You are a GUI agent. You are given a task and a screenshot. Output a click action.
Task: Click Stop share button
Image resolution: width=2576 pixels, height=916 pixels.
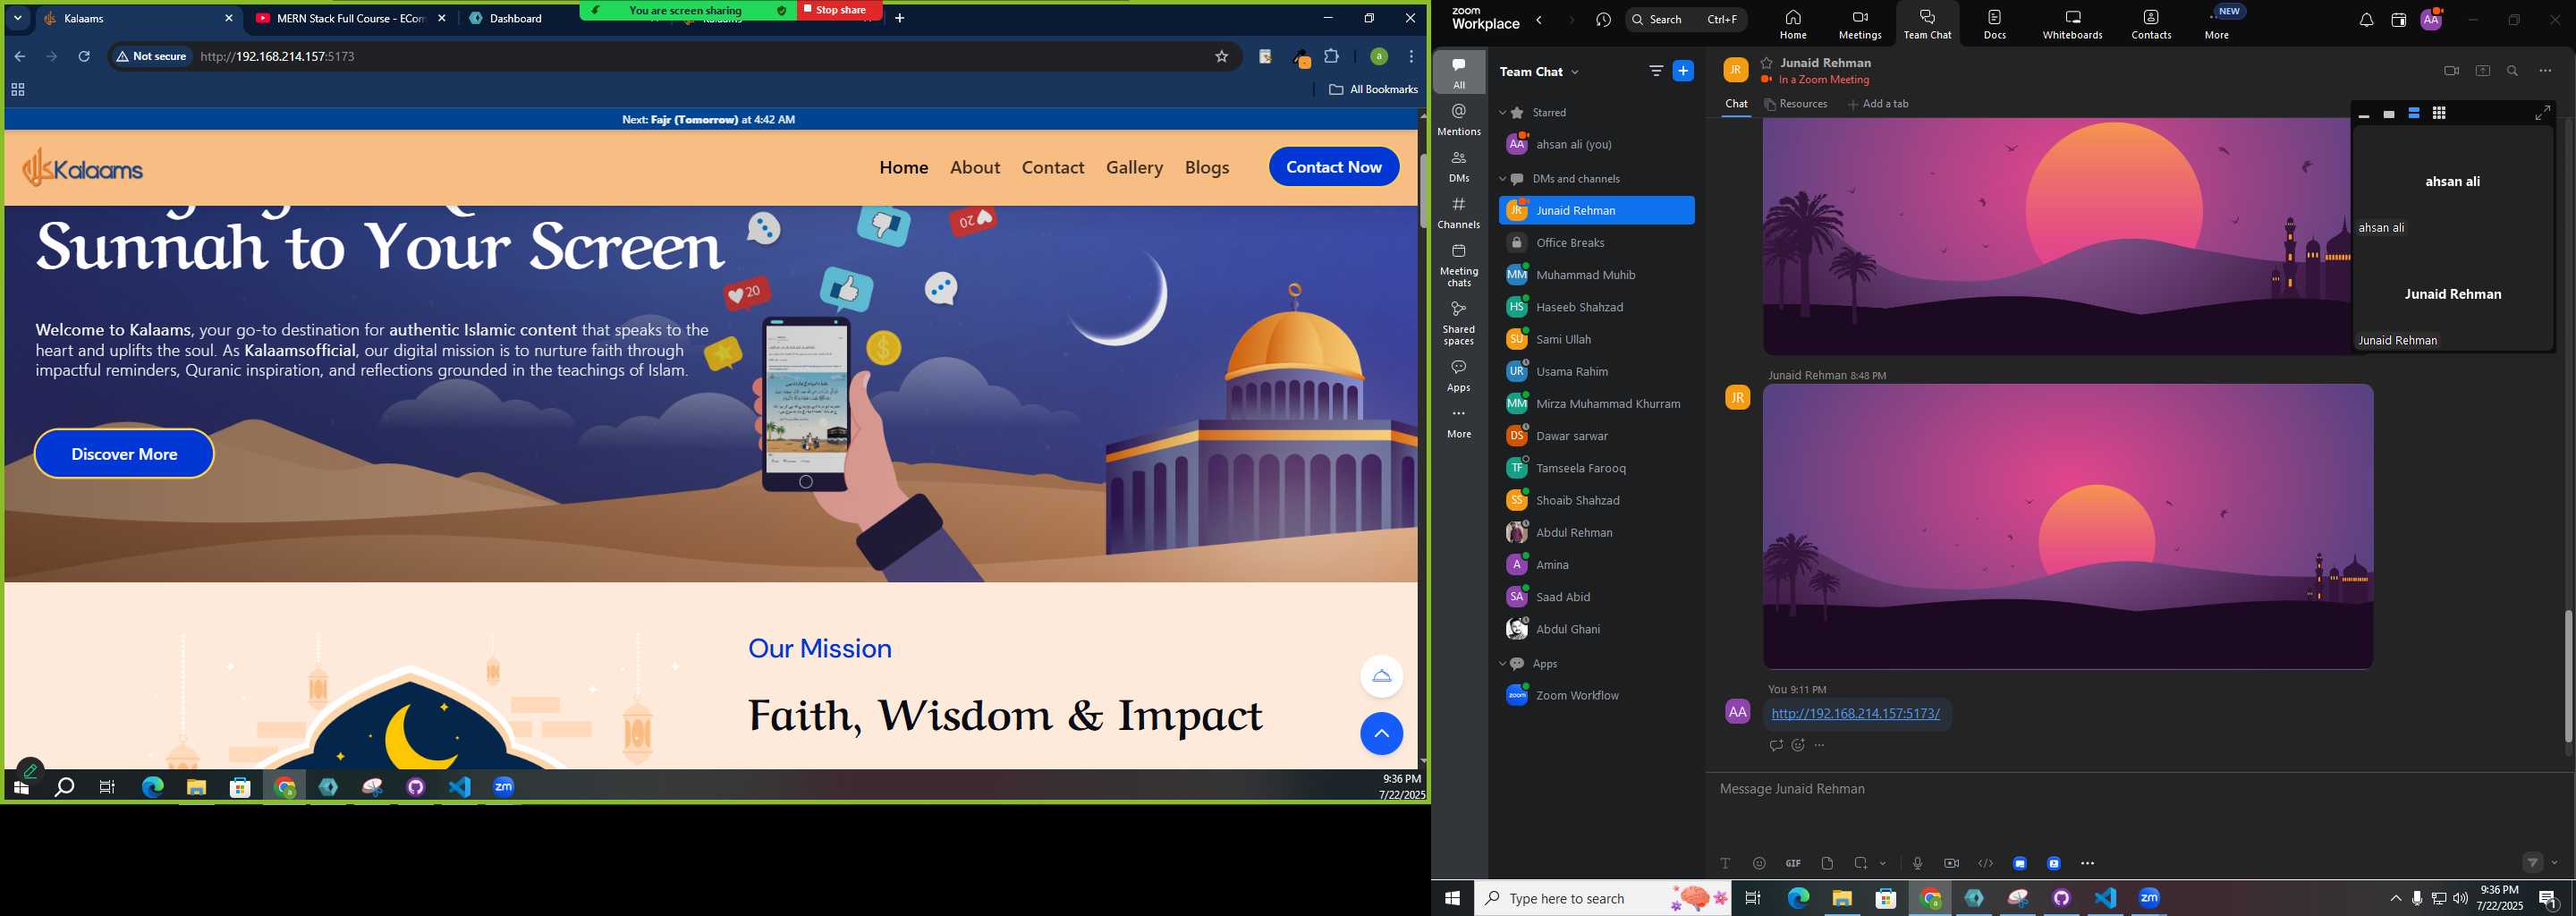(x=840, y=10)
